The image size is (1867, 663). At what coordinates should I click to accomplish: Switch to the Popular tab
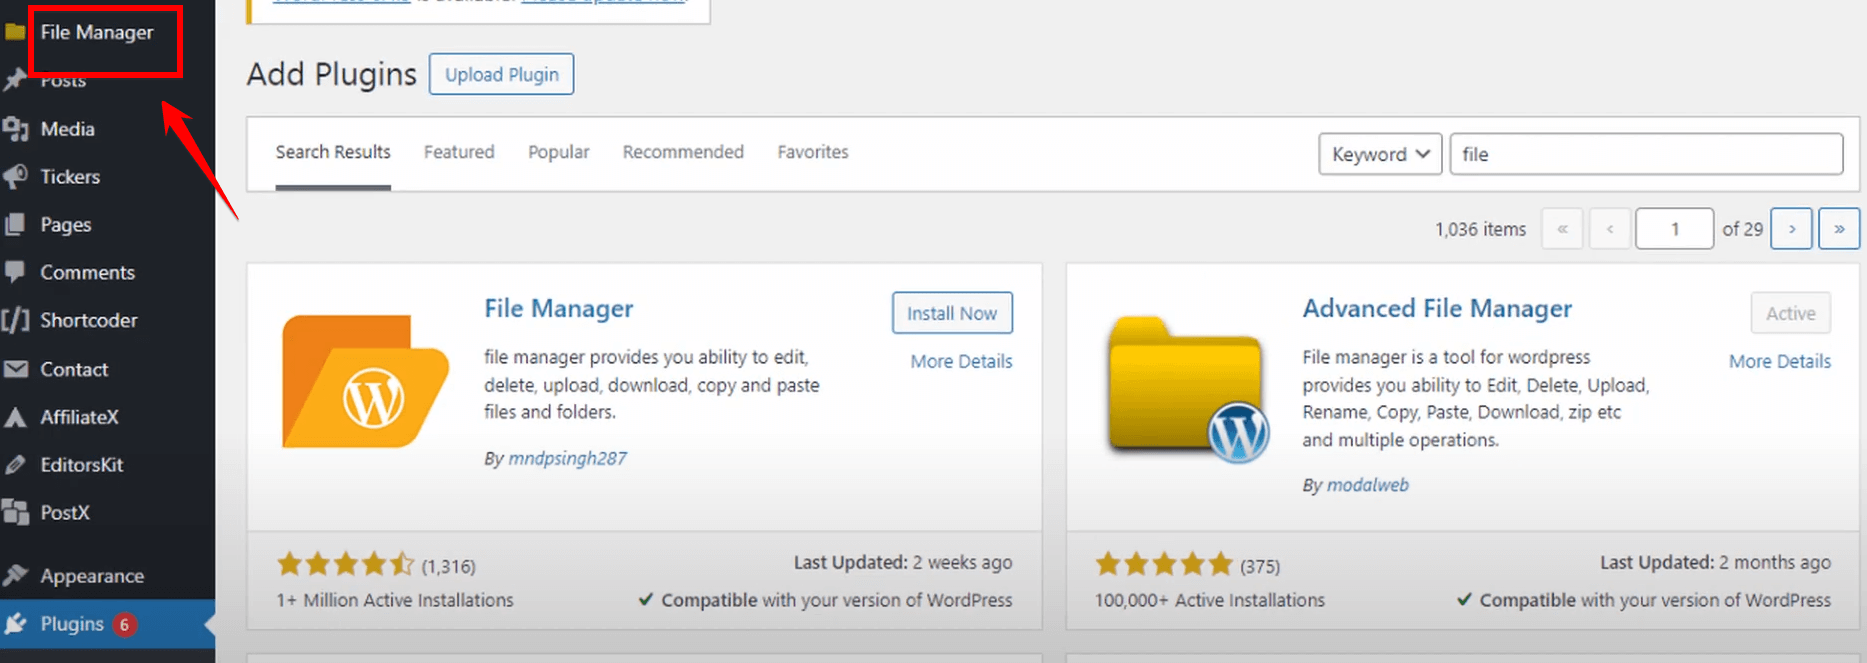pos(558,152)
